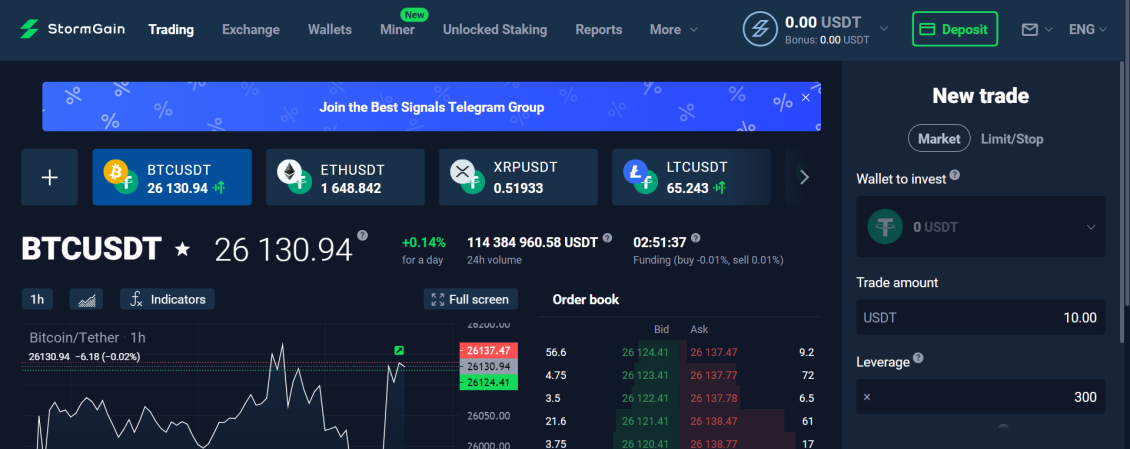This screenshot has width=1130, height=449.
Task: Open the chart type selector icon
Action: point(86,299)
